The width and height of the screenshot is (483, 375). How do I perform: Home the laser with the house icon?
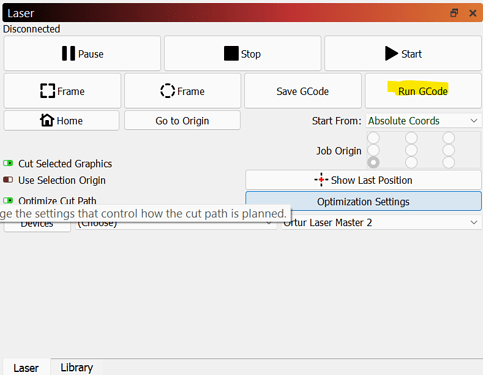click(x=61, y=121)
